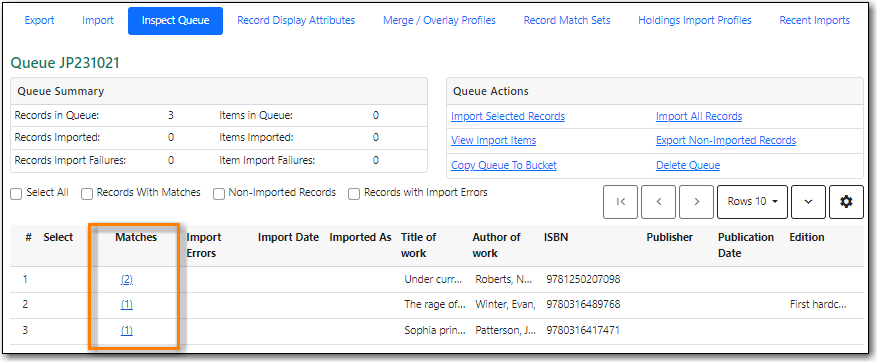Click edition cell First hardc...
The image size is (877, 362).
[818, 305]
